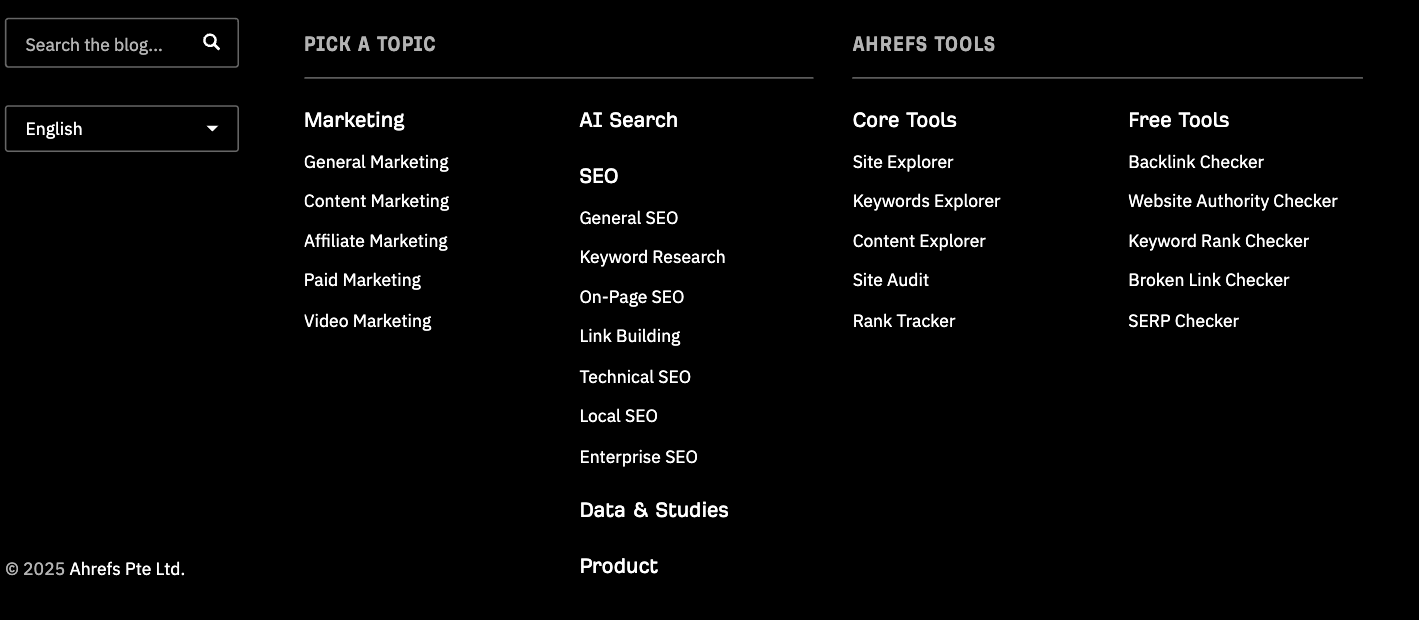Open the English language dropdown
This screenshot has height=620, width=1419.
(x=121, y=128)
